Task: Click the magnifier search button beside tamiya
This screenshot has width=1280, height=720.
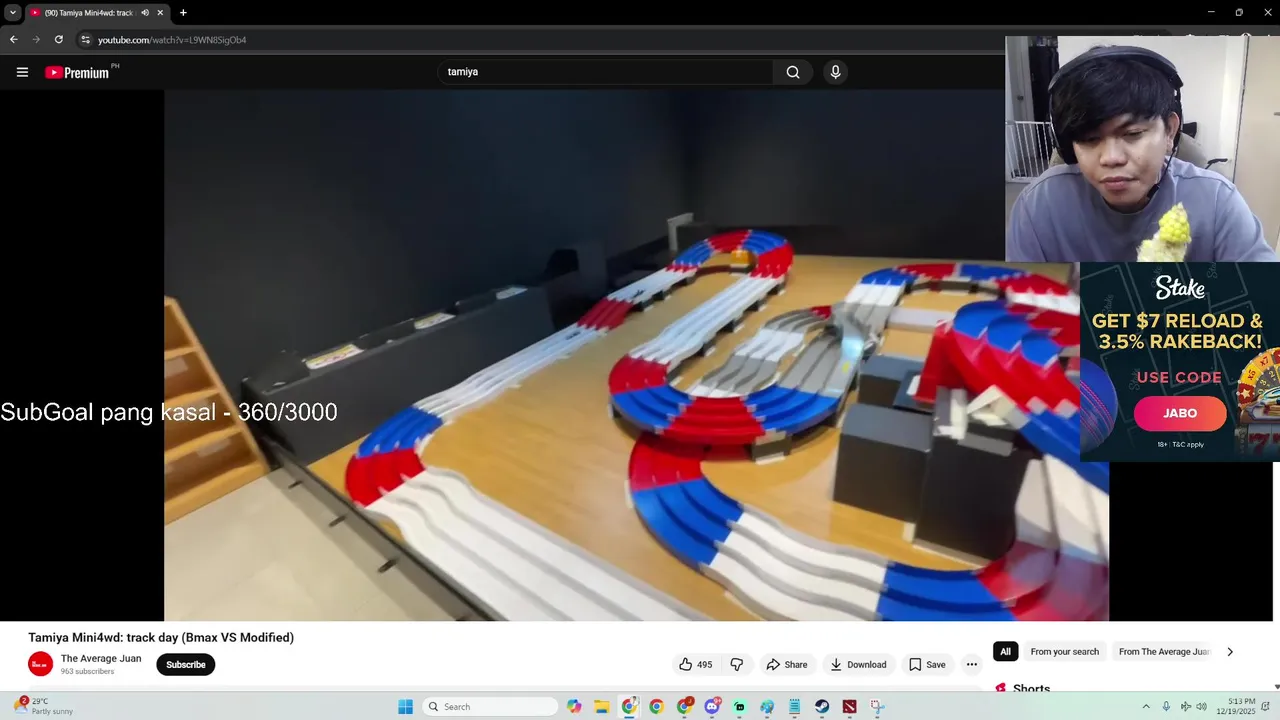Action: tap(793, 72)
